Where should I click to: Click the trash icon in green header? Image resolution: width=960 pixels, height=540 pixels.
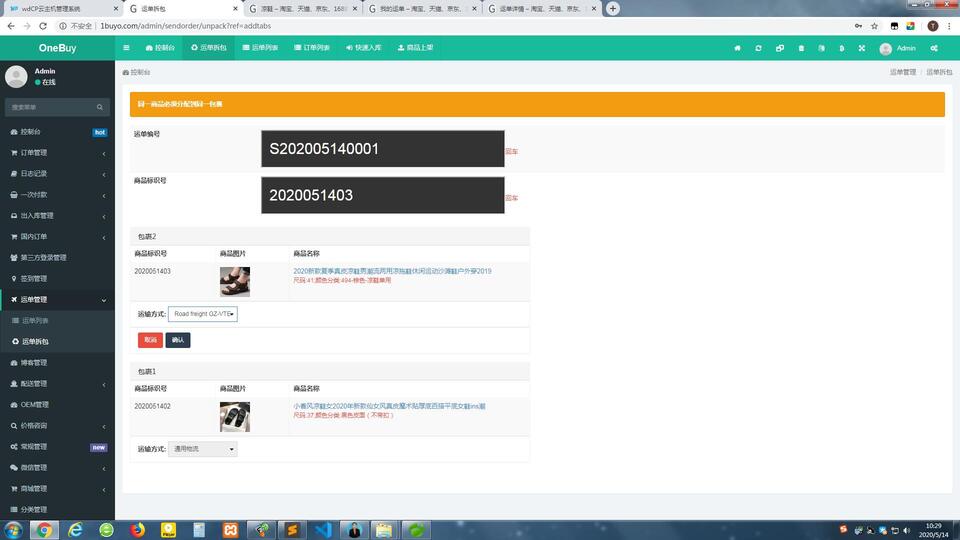coord(801,48)
